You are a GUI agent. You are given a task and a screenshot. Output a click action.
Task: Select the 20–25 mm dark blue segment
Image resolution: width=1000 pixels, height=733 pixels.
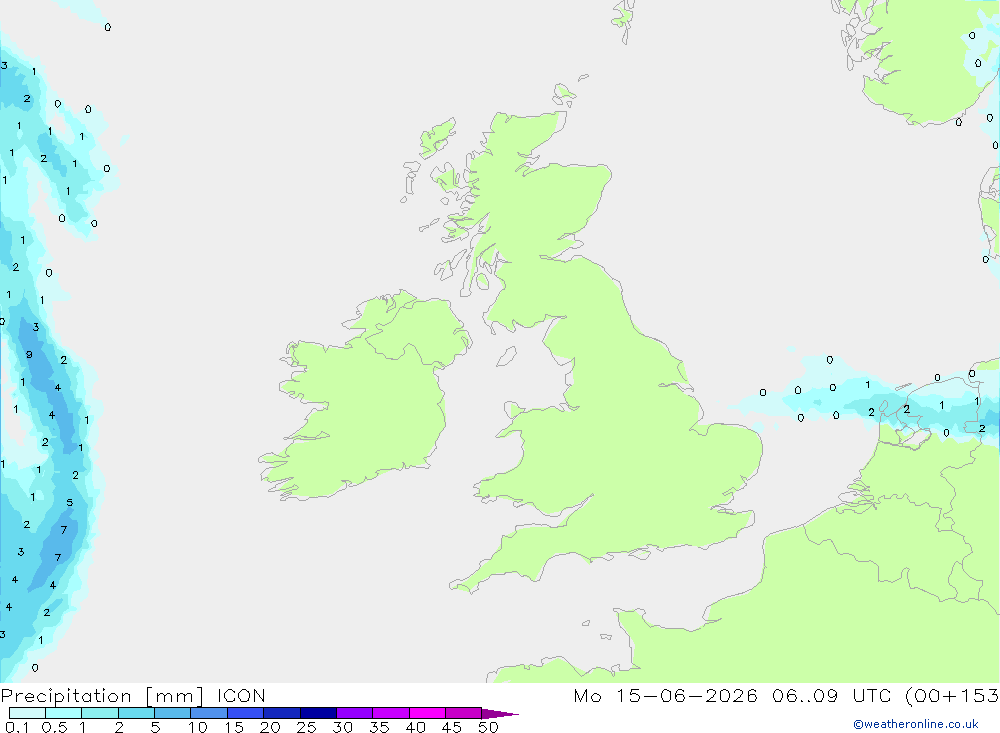point(281,713)
